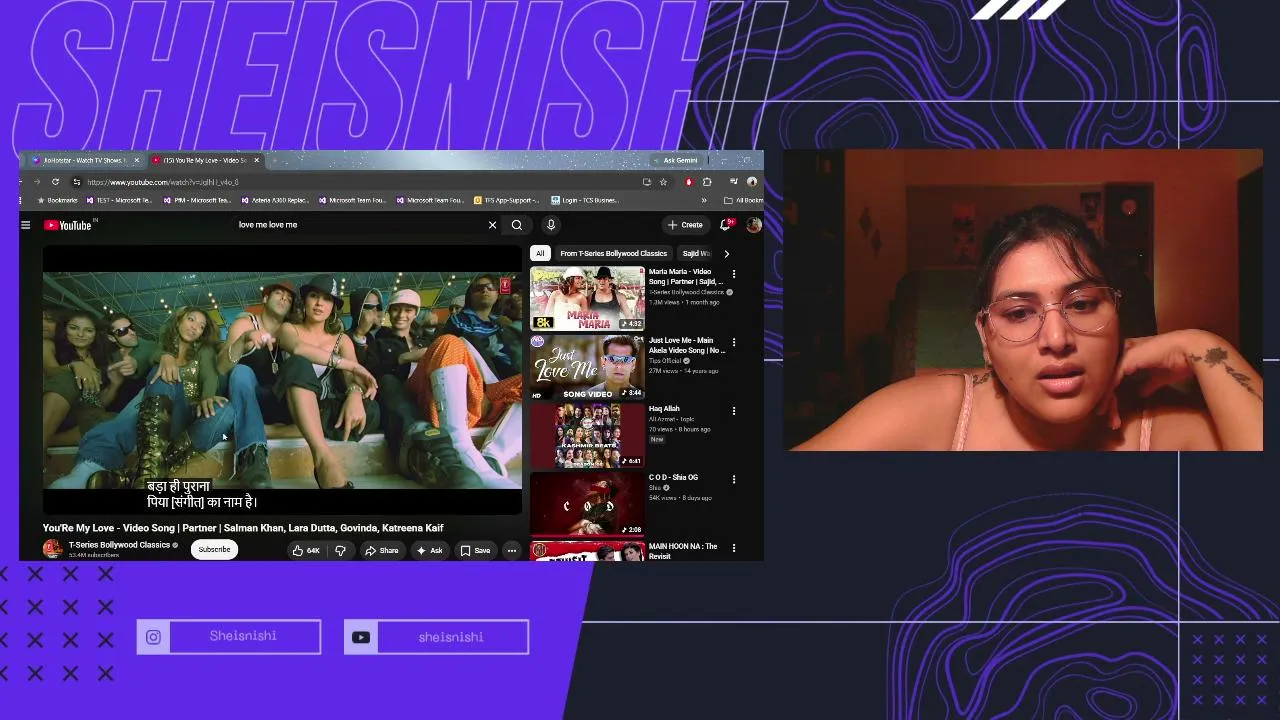This screenshot has height=720, width=1280.
Task: Open T-Series Bollywood Classics channel avatar
Action: pos(52,549)
